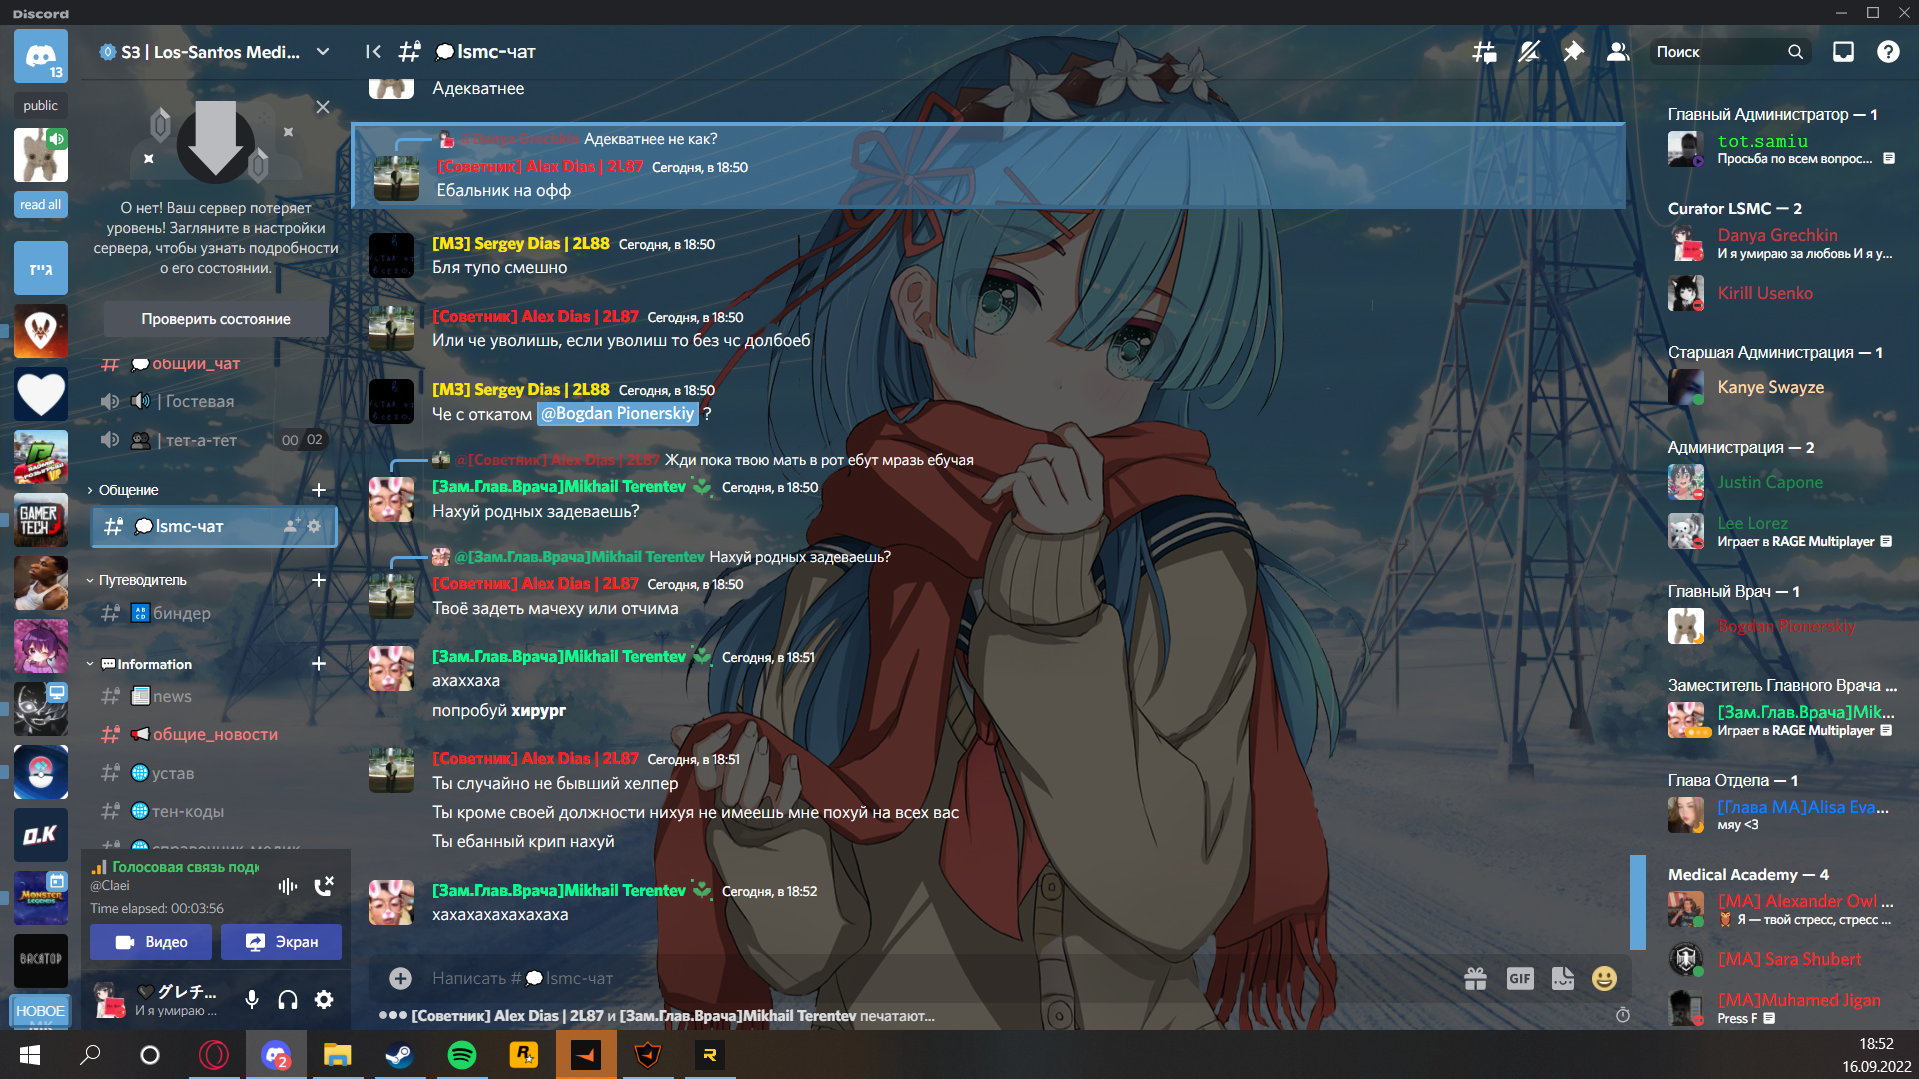Mute the microphone
This screenshot has width=1919, height=1079.
(x=252, y=999)
